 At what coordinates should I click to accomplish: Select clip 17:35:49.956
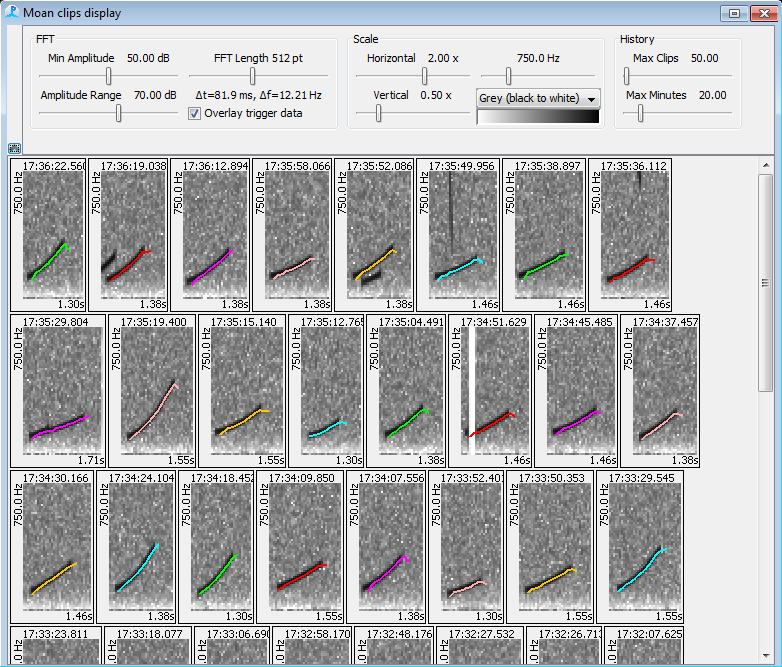coord(458,235)
